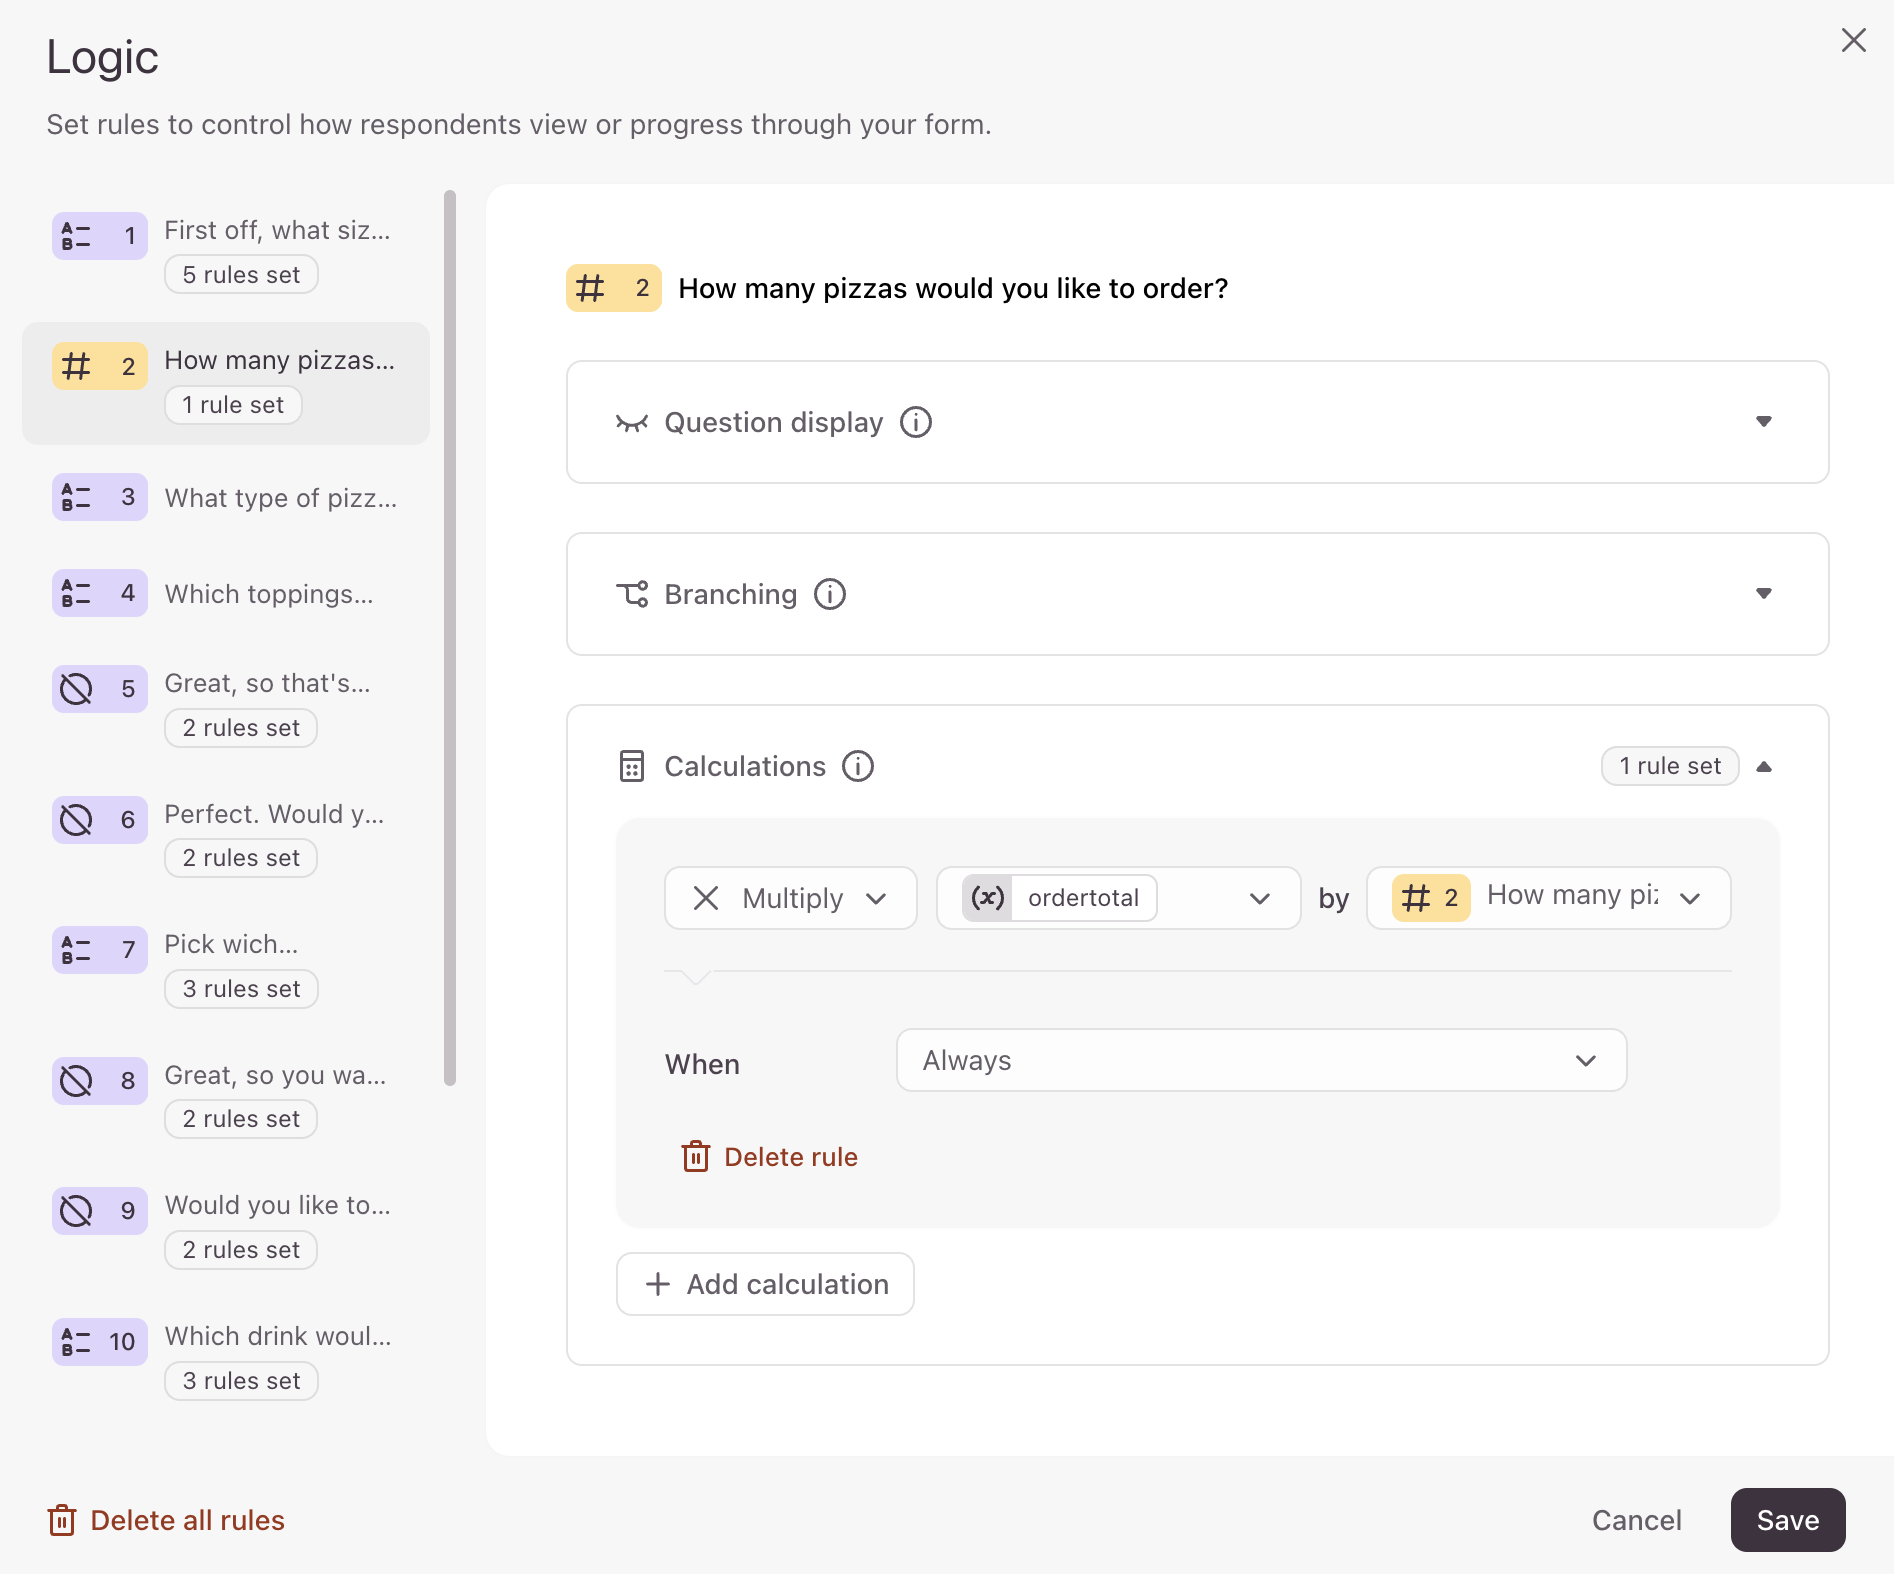The width and height of the screenshot is (1894, 1574).
Task: Open the When Always condition dropdown
Action: tap(1262, 1060)
